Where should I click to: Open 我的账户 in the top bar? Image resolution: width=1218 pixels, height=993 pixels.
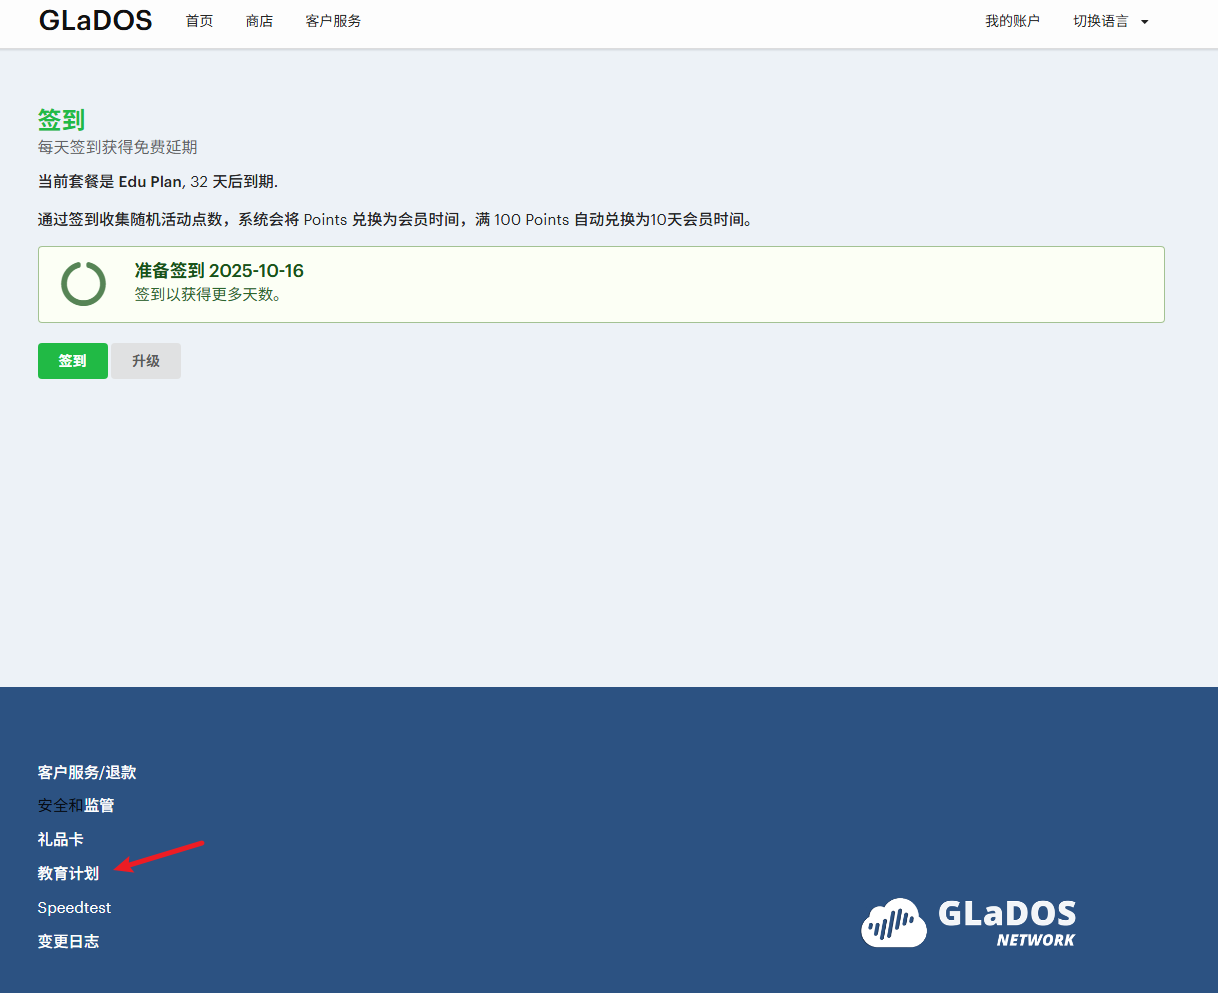(x=1012, y=21)
